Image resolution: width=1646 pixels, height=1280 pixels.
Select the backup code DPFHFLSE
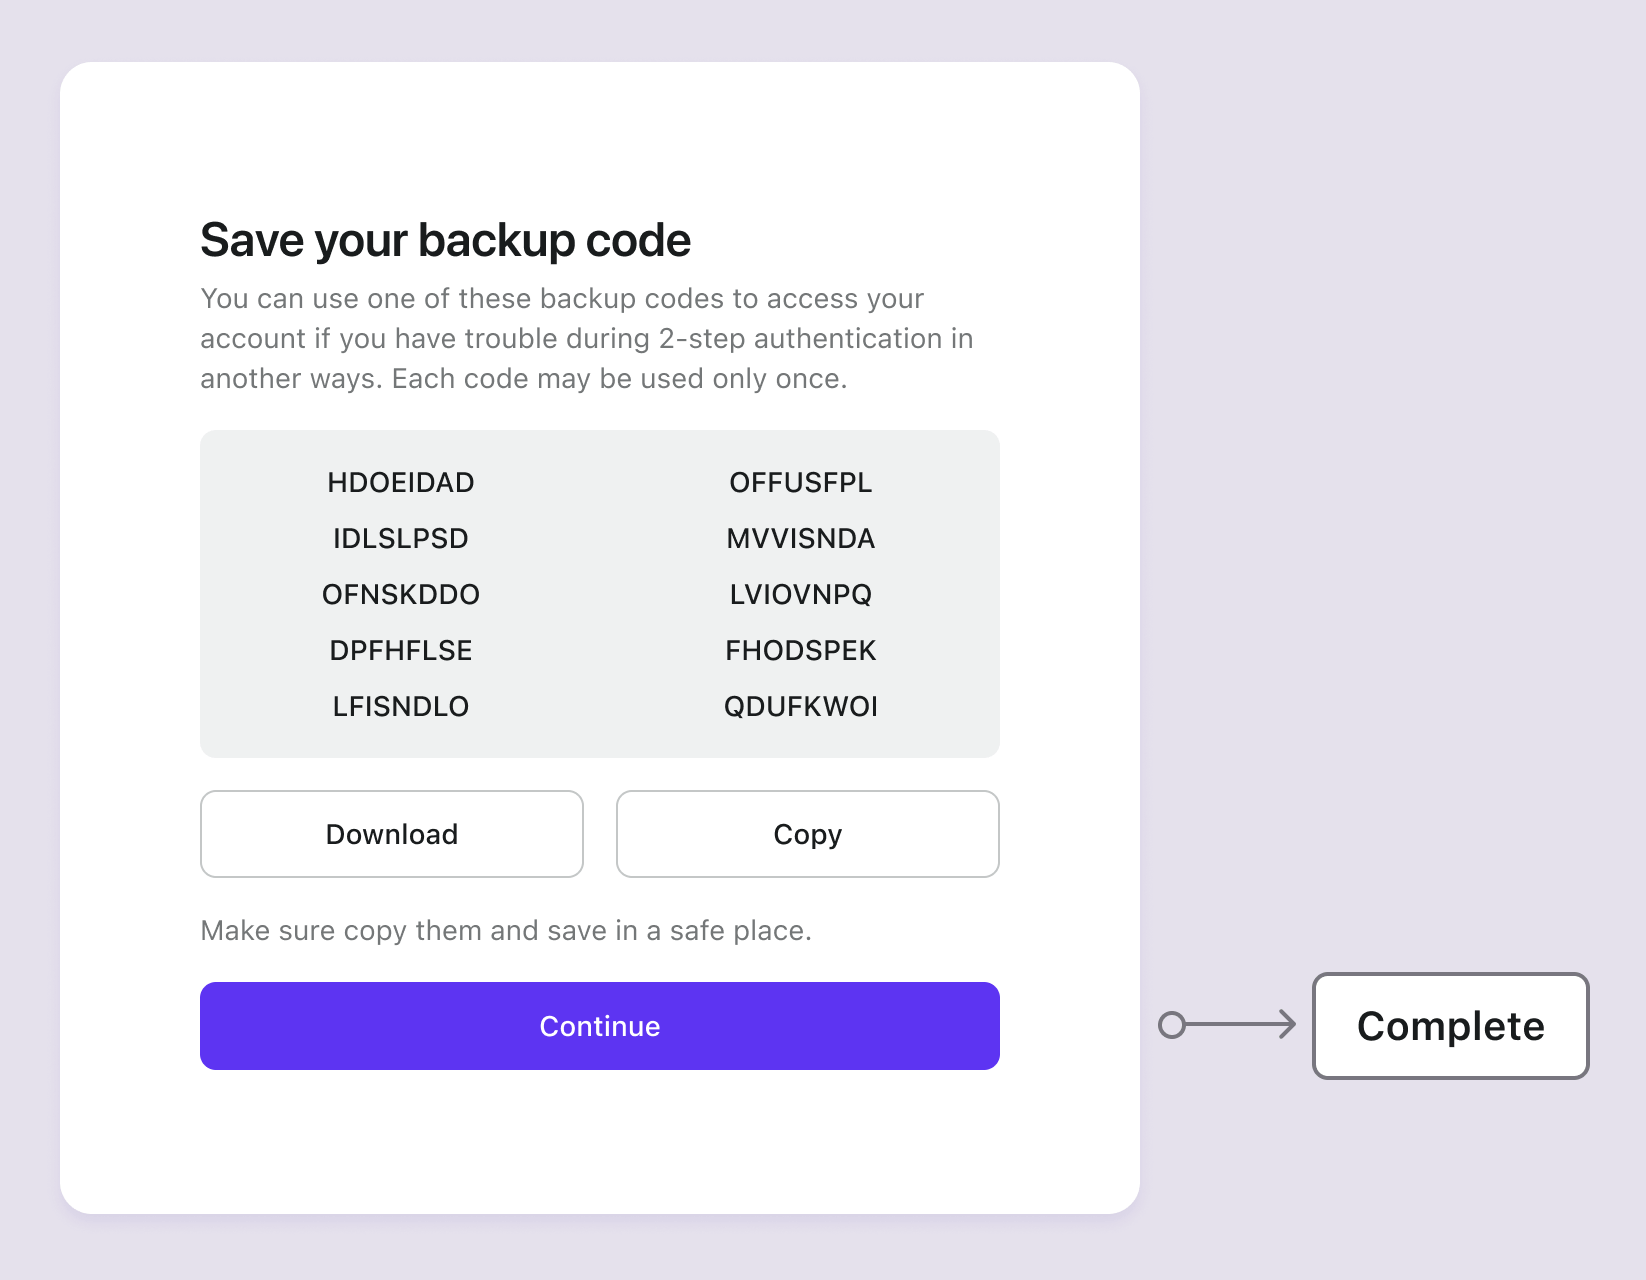click(x=400, y=650)
